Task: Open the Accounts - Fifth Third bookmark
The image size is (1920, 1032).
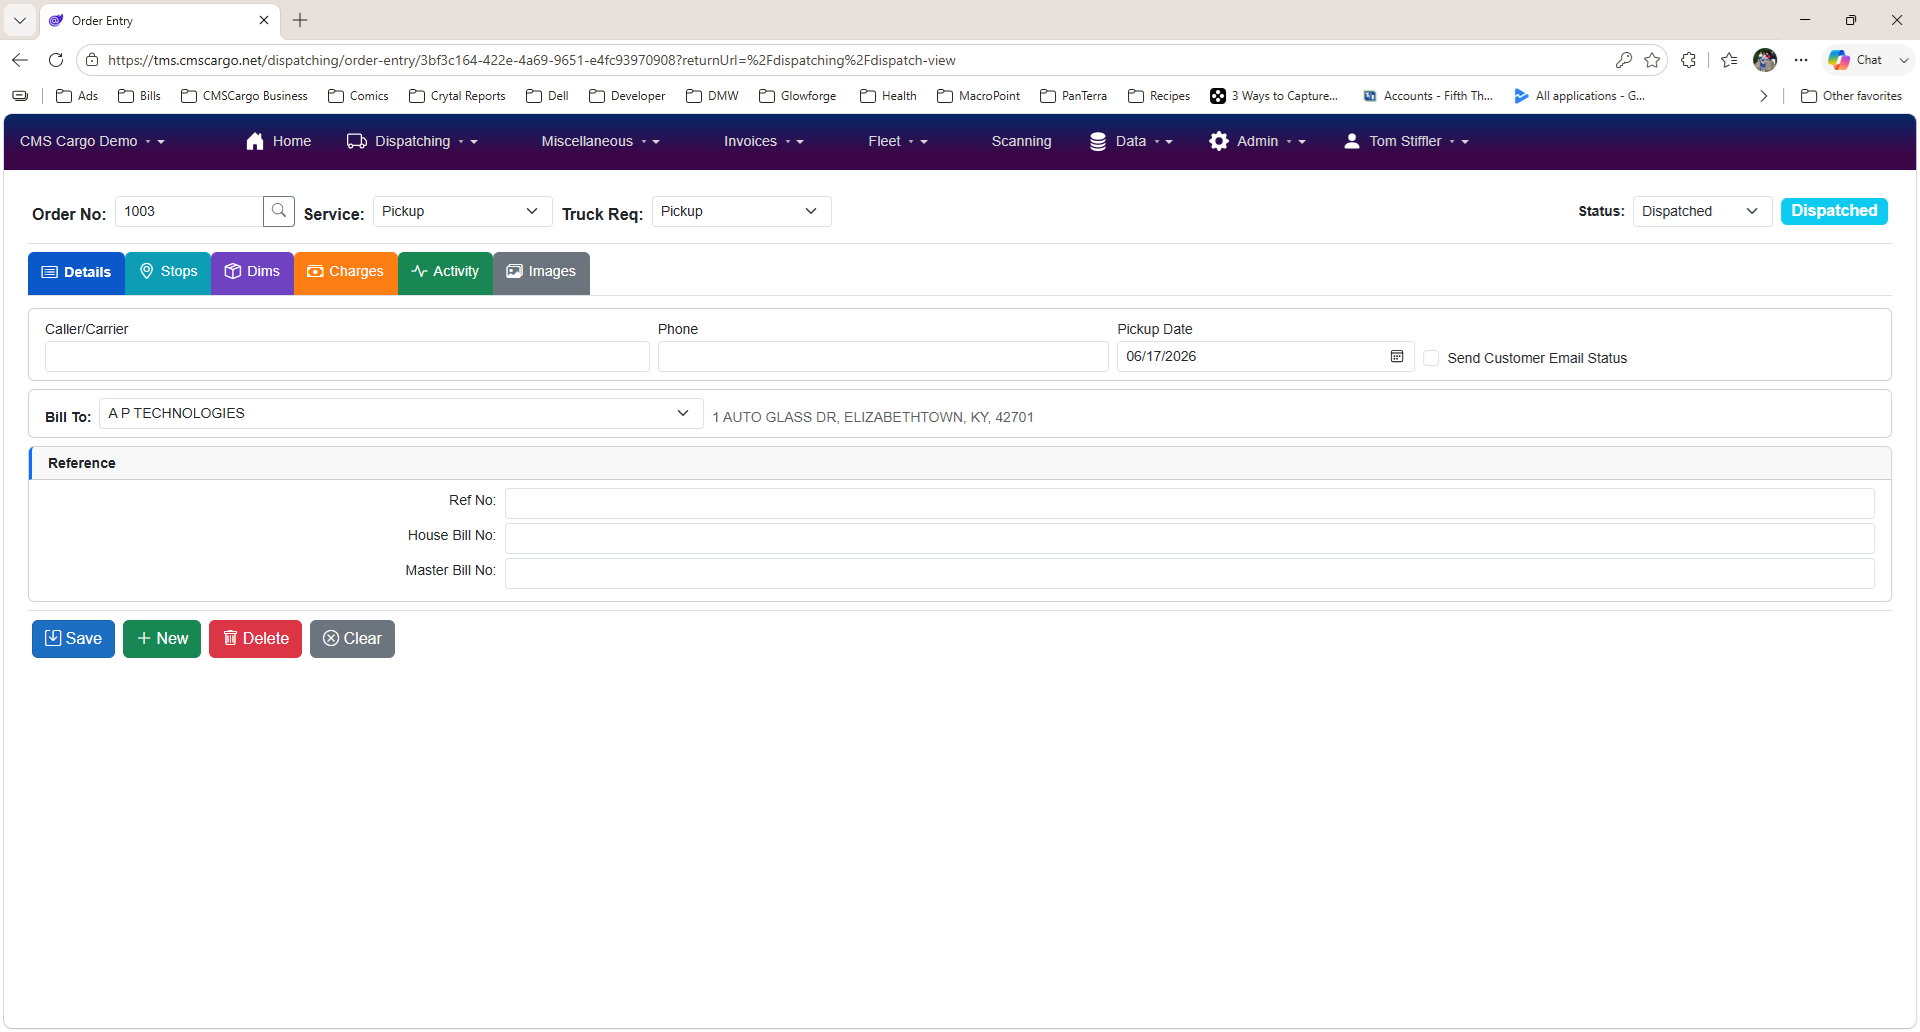Action: point(1427,96)
